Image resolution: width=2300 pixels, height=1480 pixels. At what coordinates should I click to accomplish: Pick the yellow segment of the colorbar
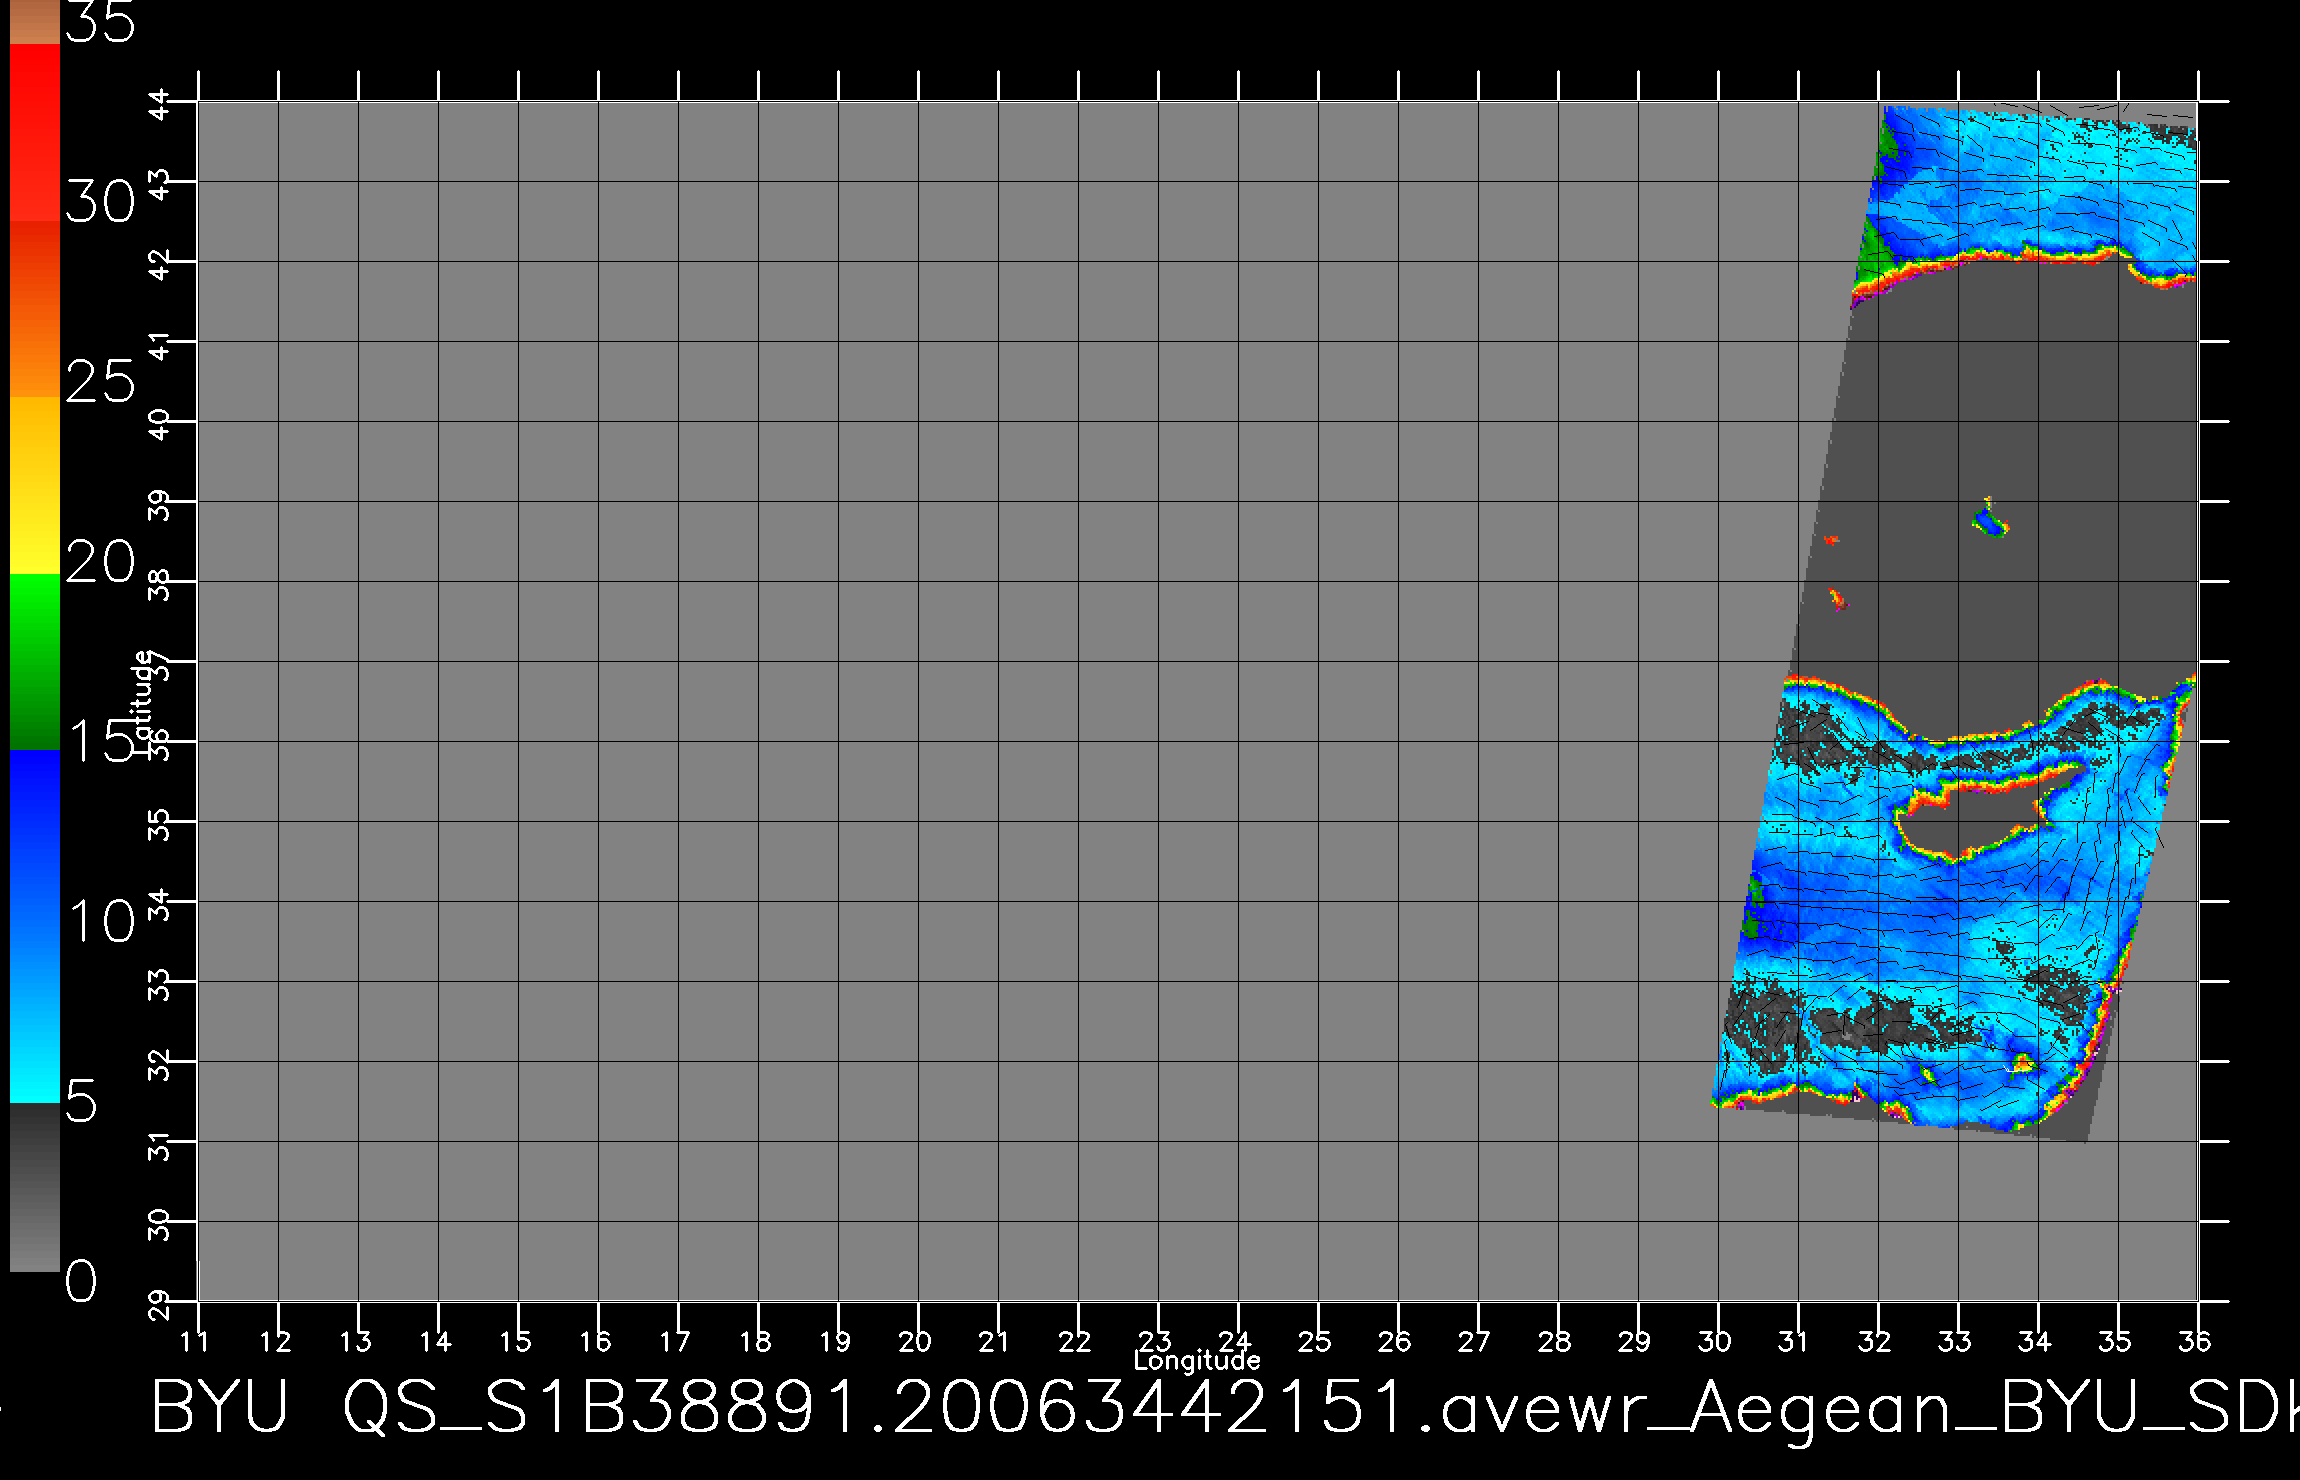35,485
